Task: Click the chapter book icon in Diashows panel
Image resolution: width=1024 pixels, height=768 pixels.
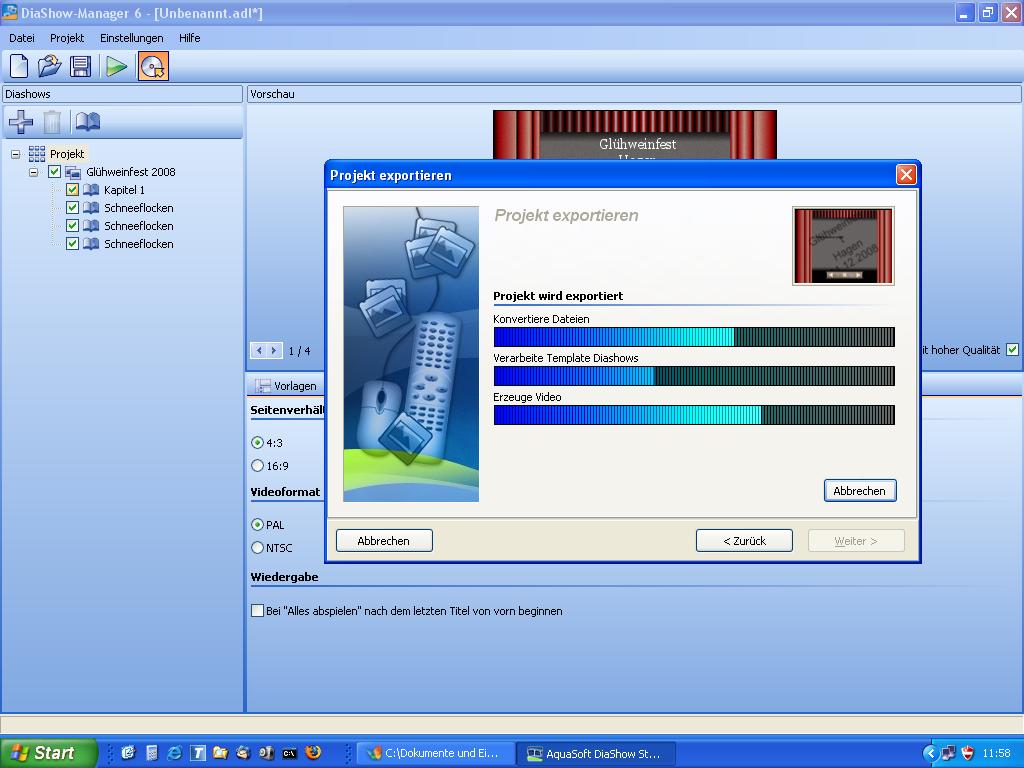Action: point(88,122)
